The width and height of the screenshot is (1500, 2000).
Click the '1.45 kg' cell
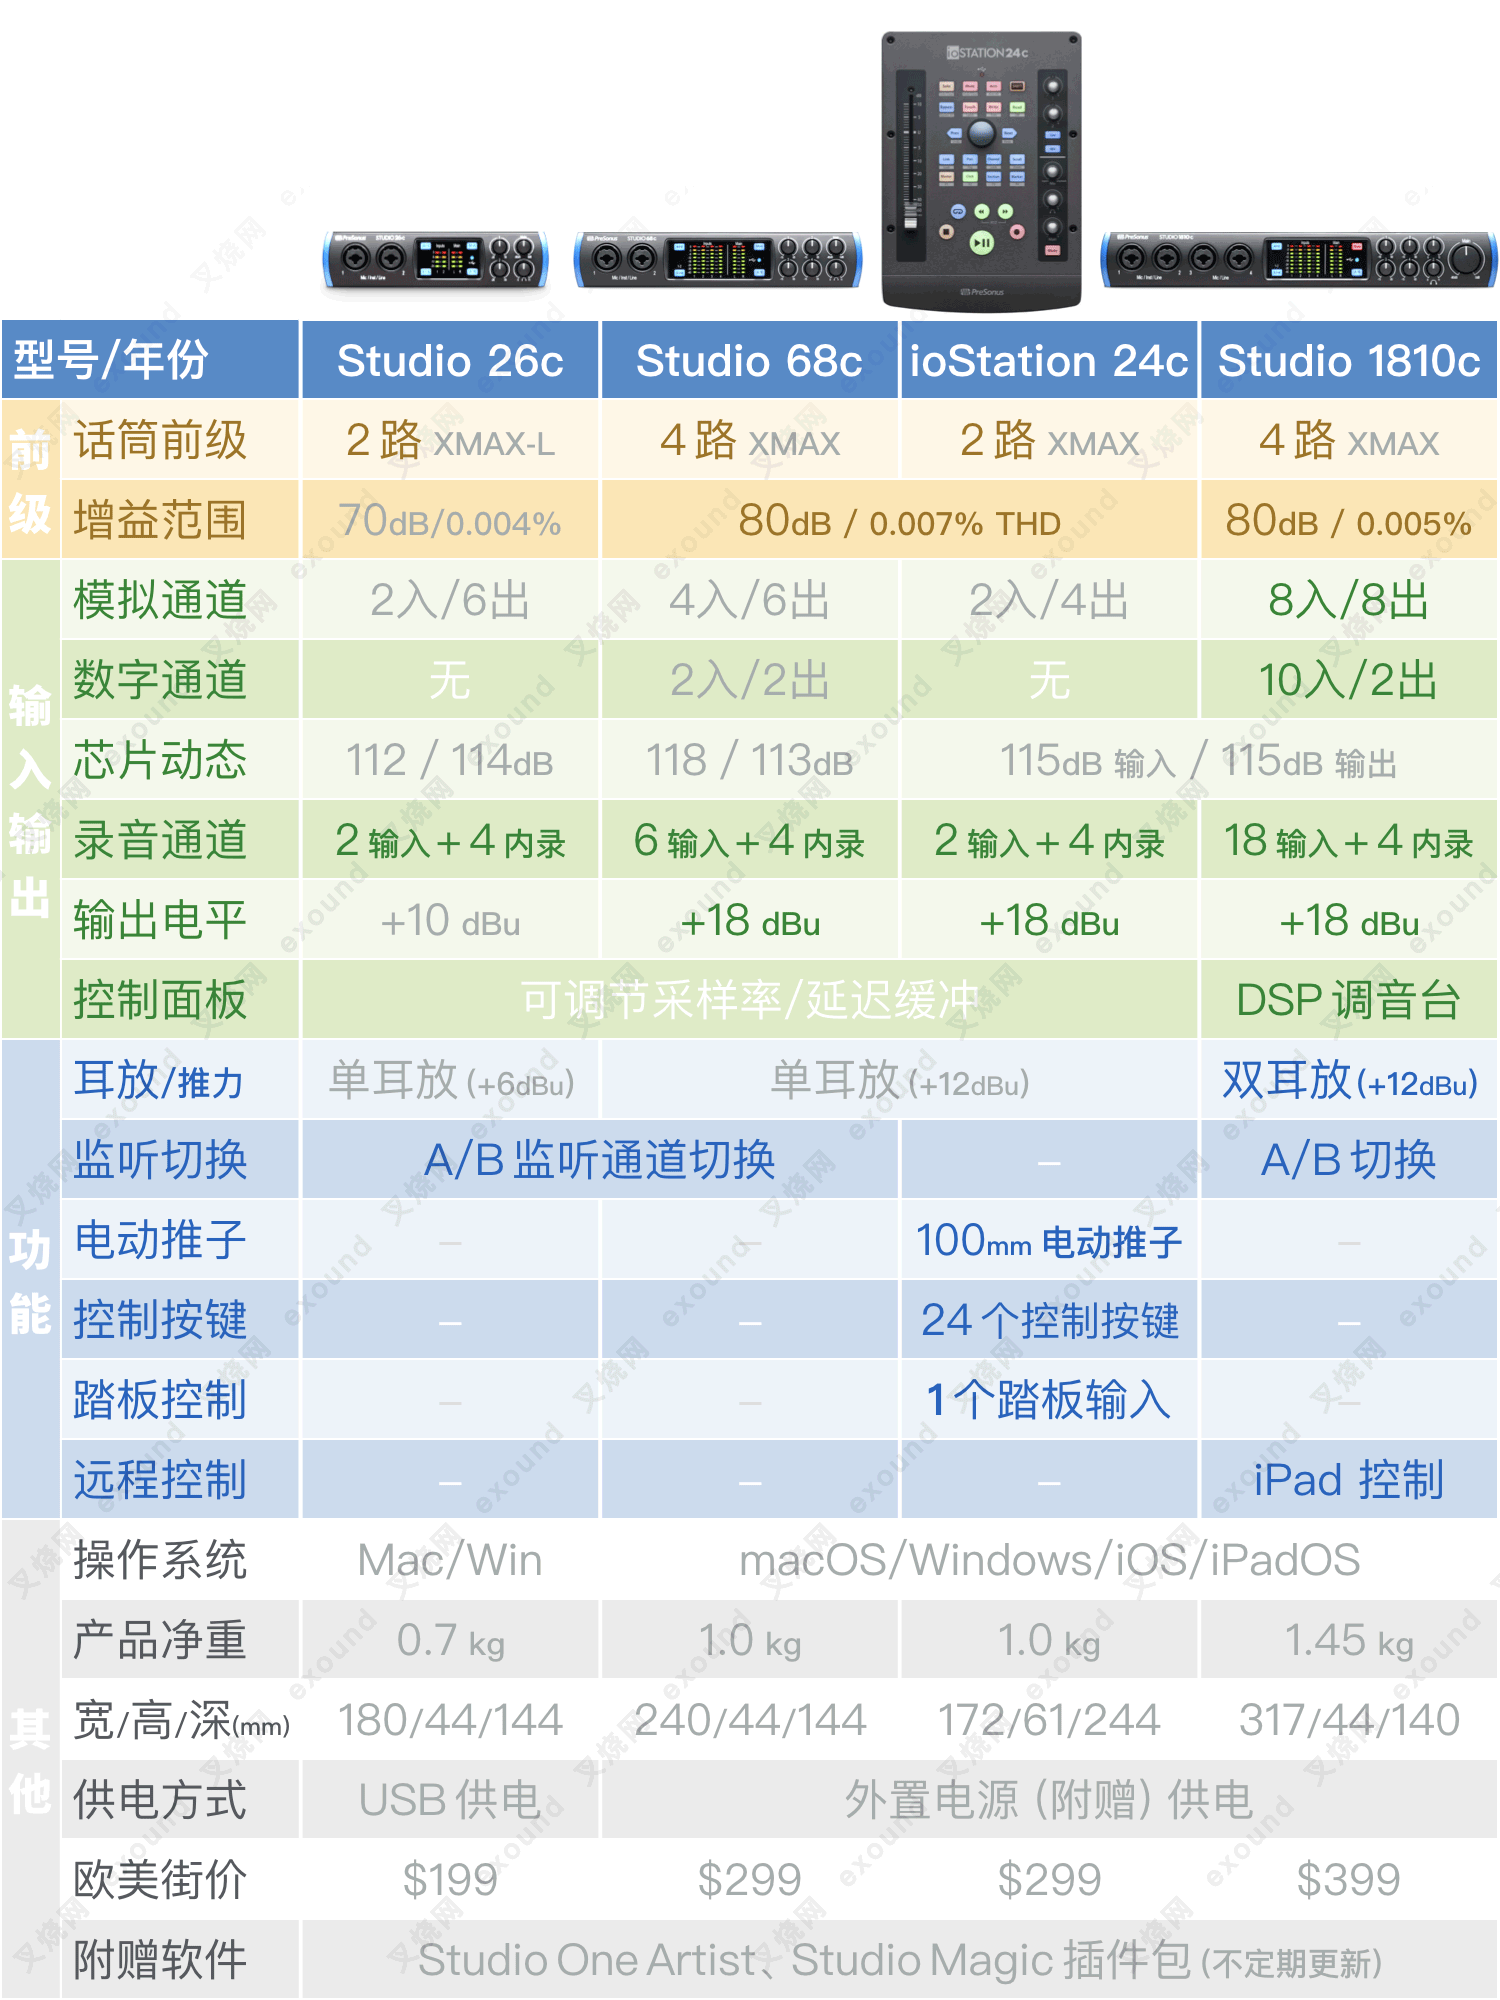tap(1349, 1640)
